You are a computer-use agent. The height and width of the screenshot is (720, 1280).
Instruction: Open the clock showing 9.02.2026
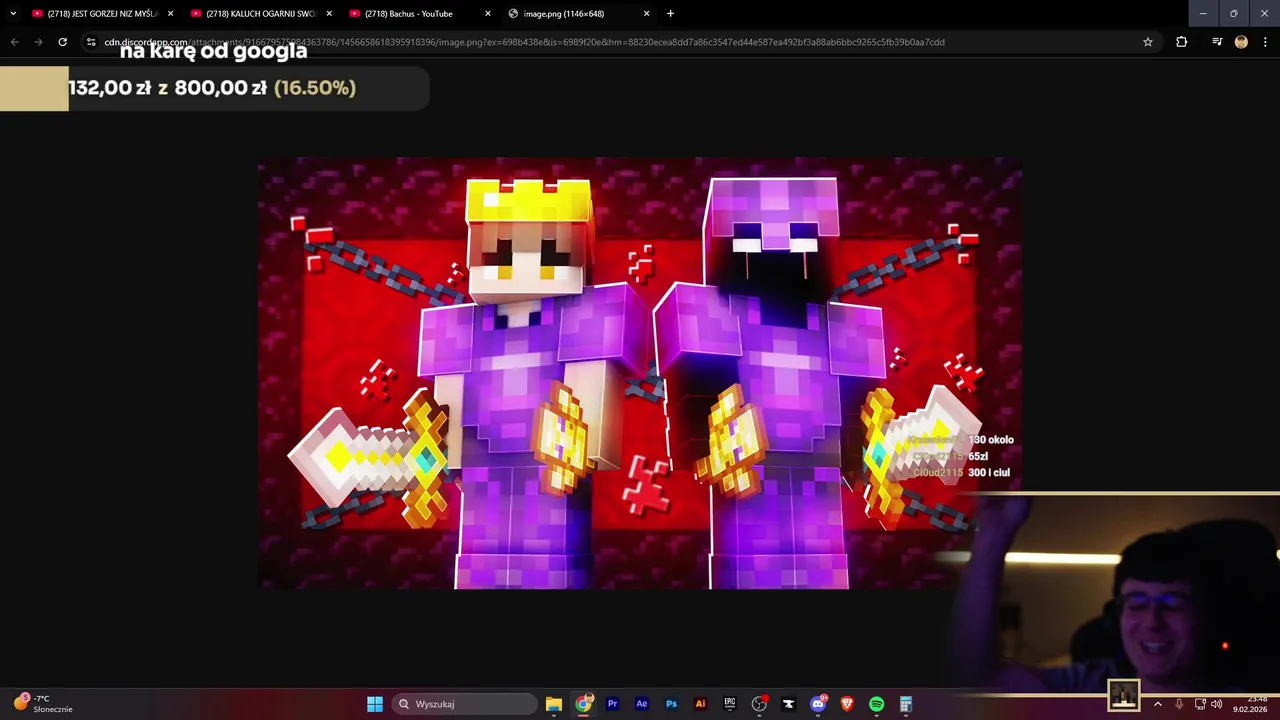point(1250,704)
